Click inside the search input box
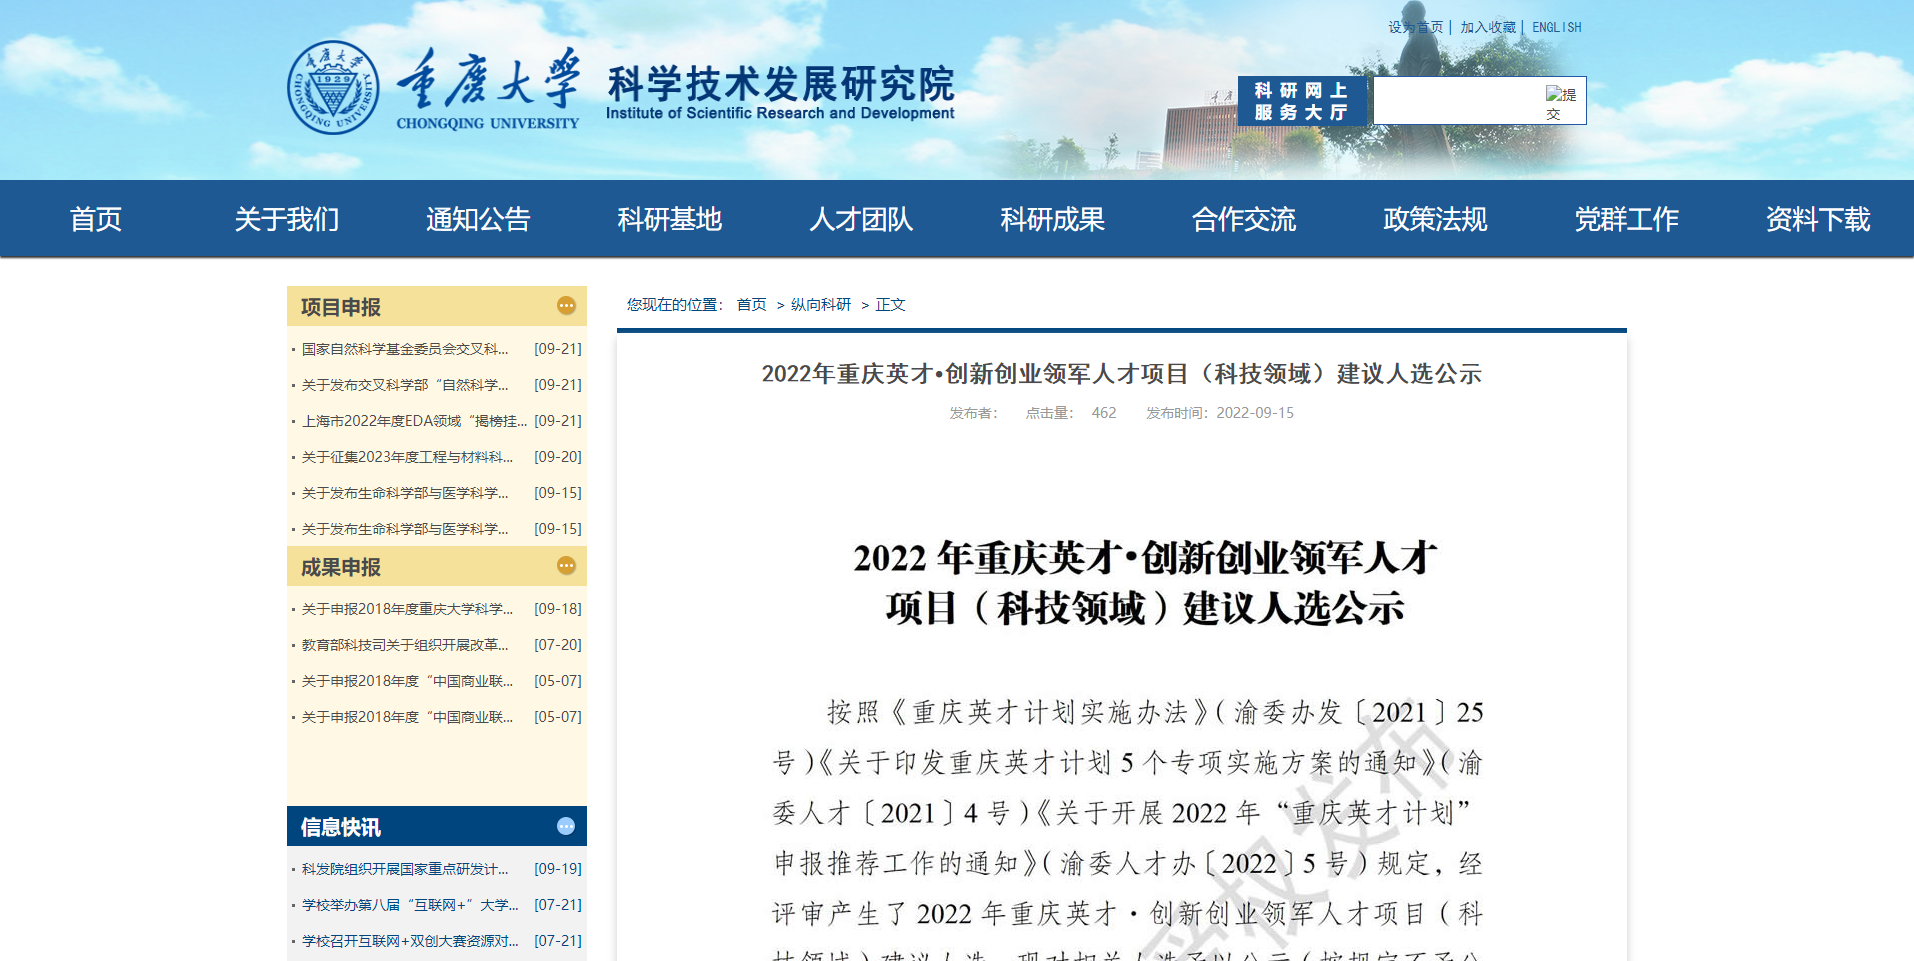This screenshot has width=1914, height=961. (x=1456, y=101)
